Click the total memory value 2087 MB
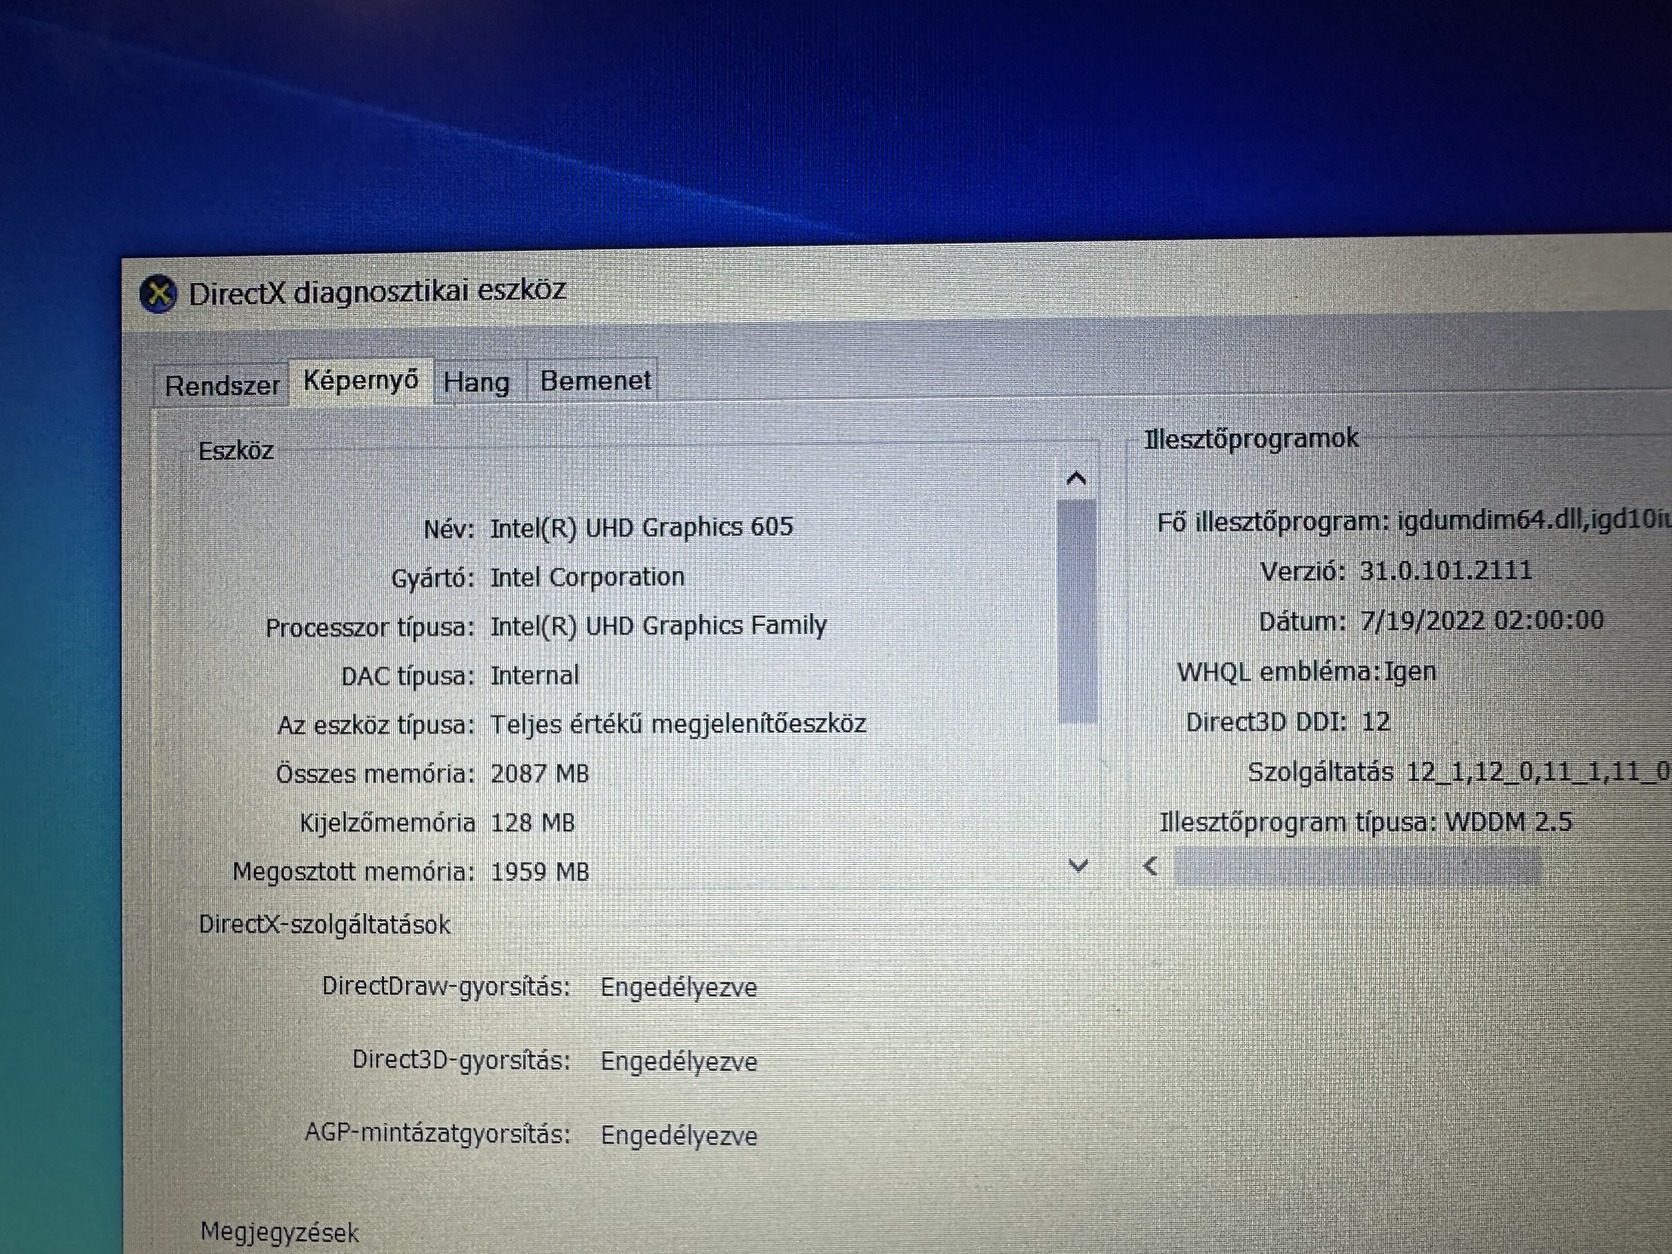Viewport: 1672px width, 1254px height. (x=539, y=773)
